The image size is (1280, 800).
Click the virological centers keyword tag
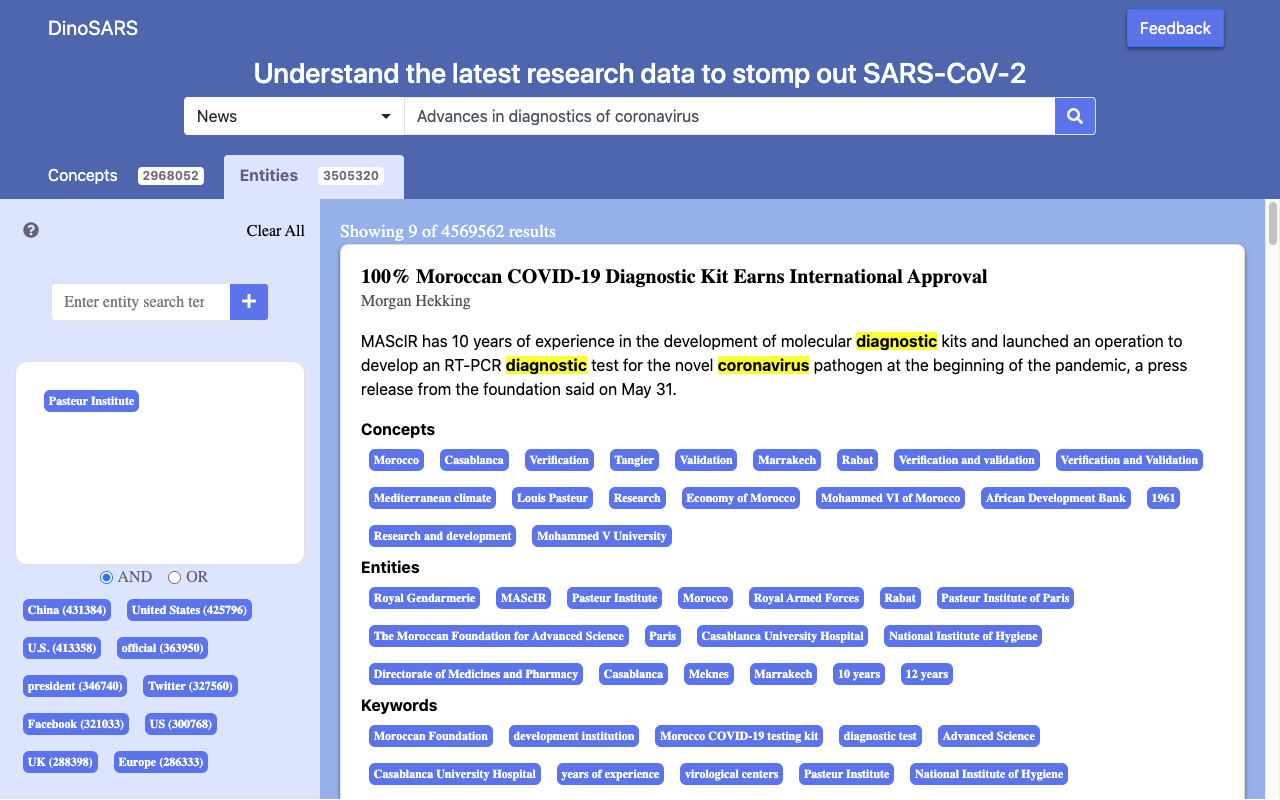[732, 774]
